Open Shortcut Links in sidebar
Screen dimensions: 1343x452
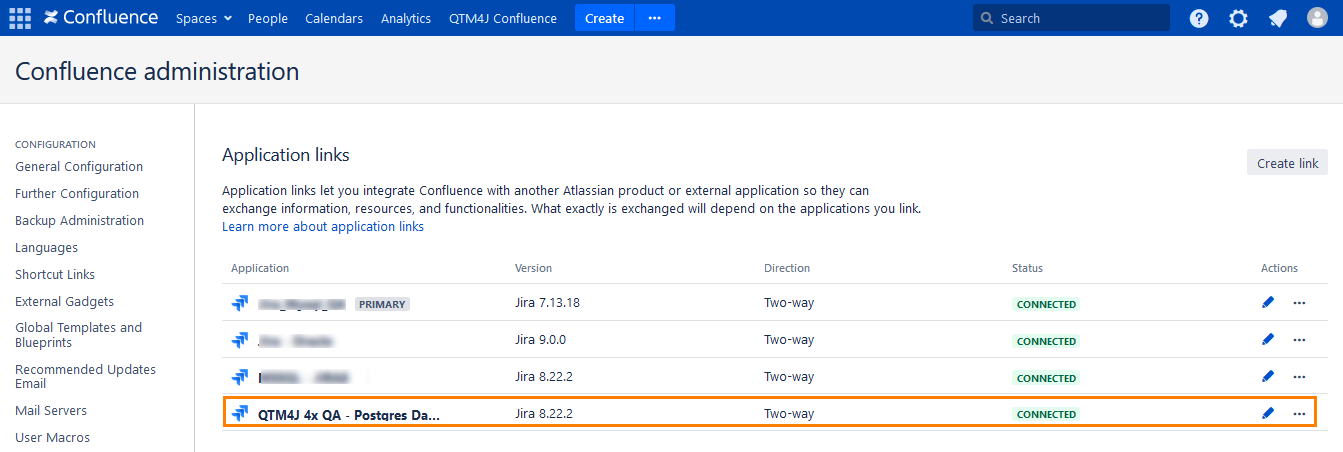55,275
